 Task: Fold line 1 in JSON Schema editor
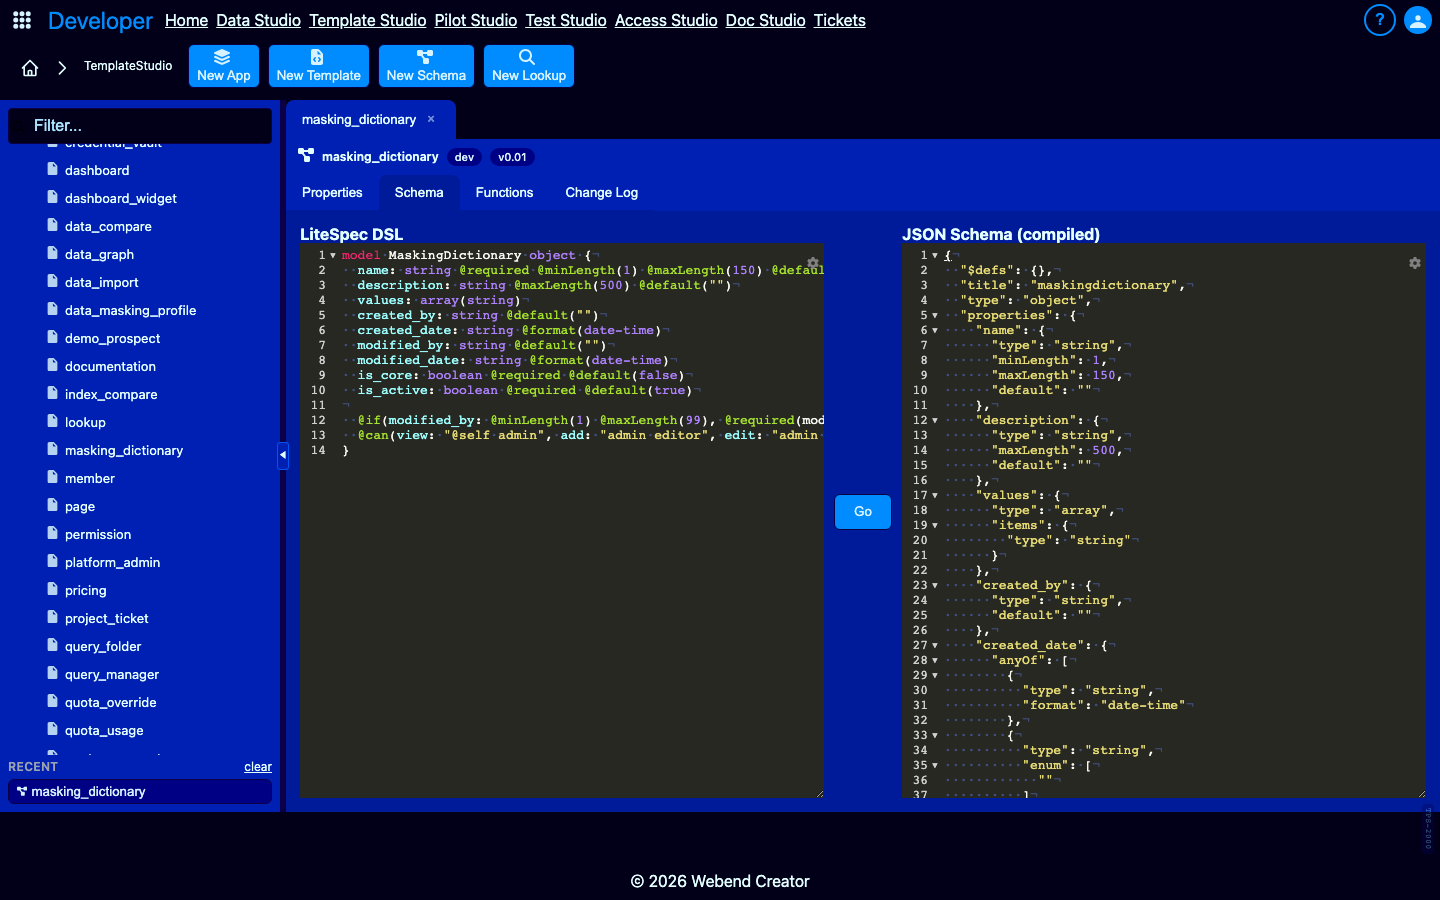coord(935,256)
